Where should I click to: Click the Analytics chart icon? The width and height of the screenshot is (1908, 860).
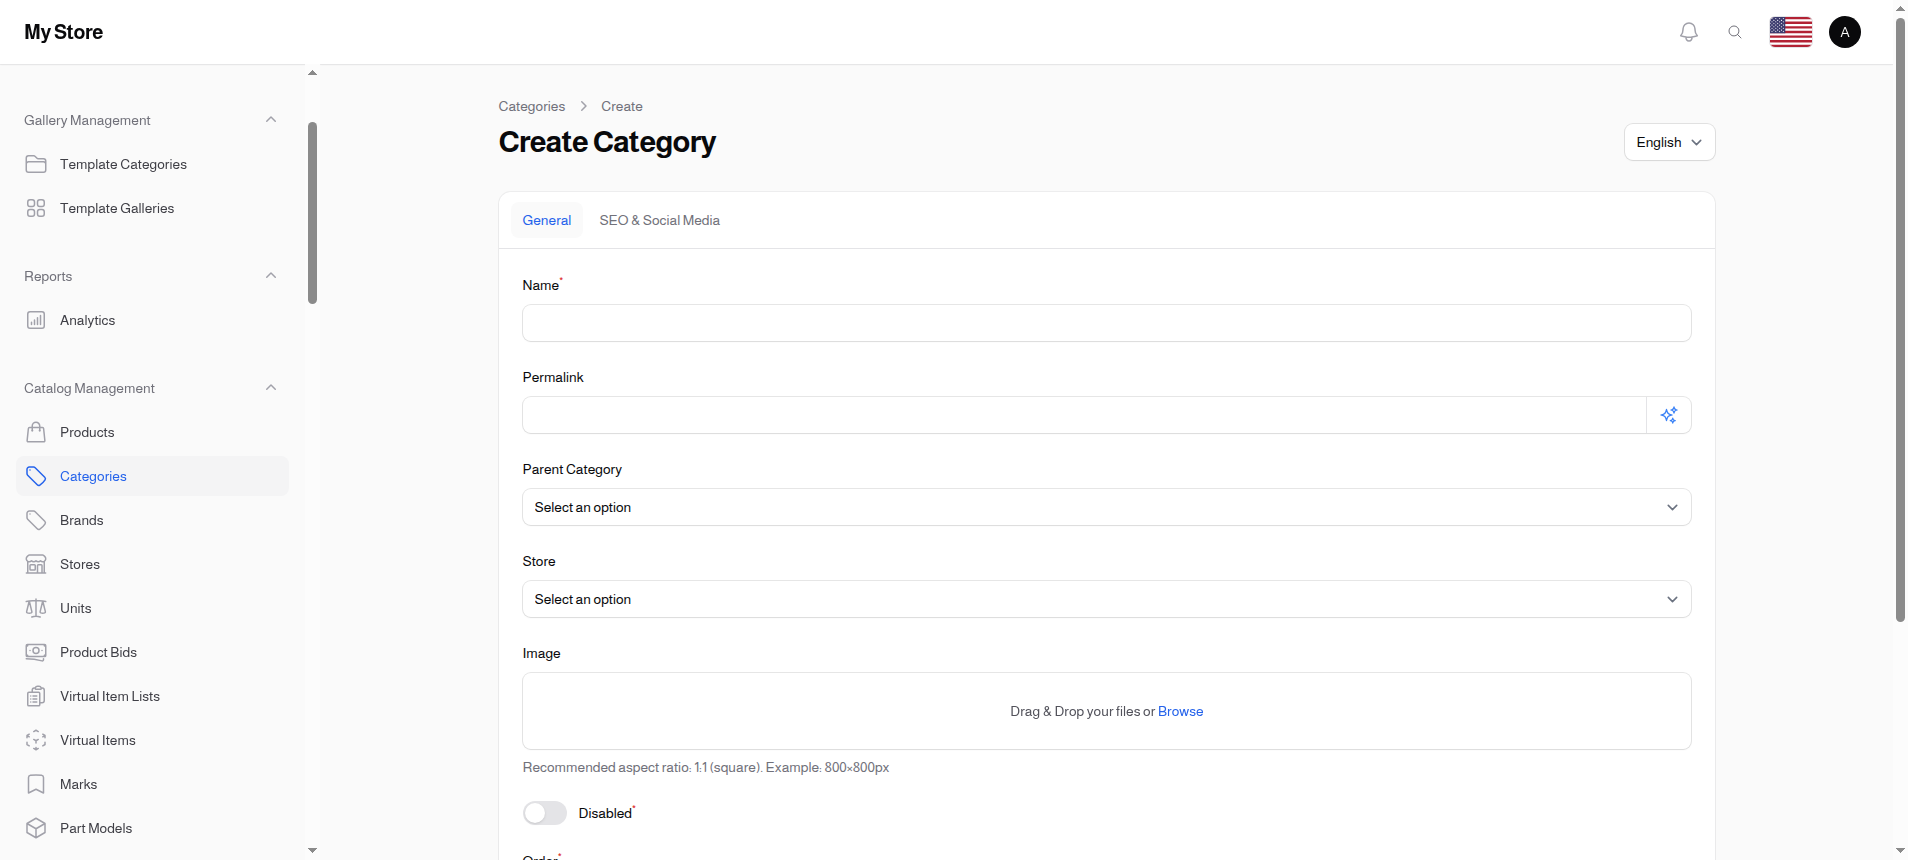tap(36, 320)
